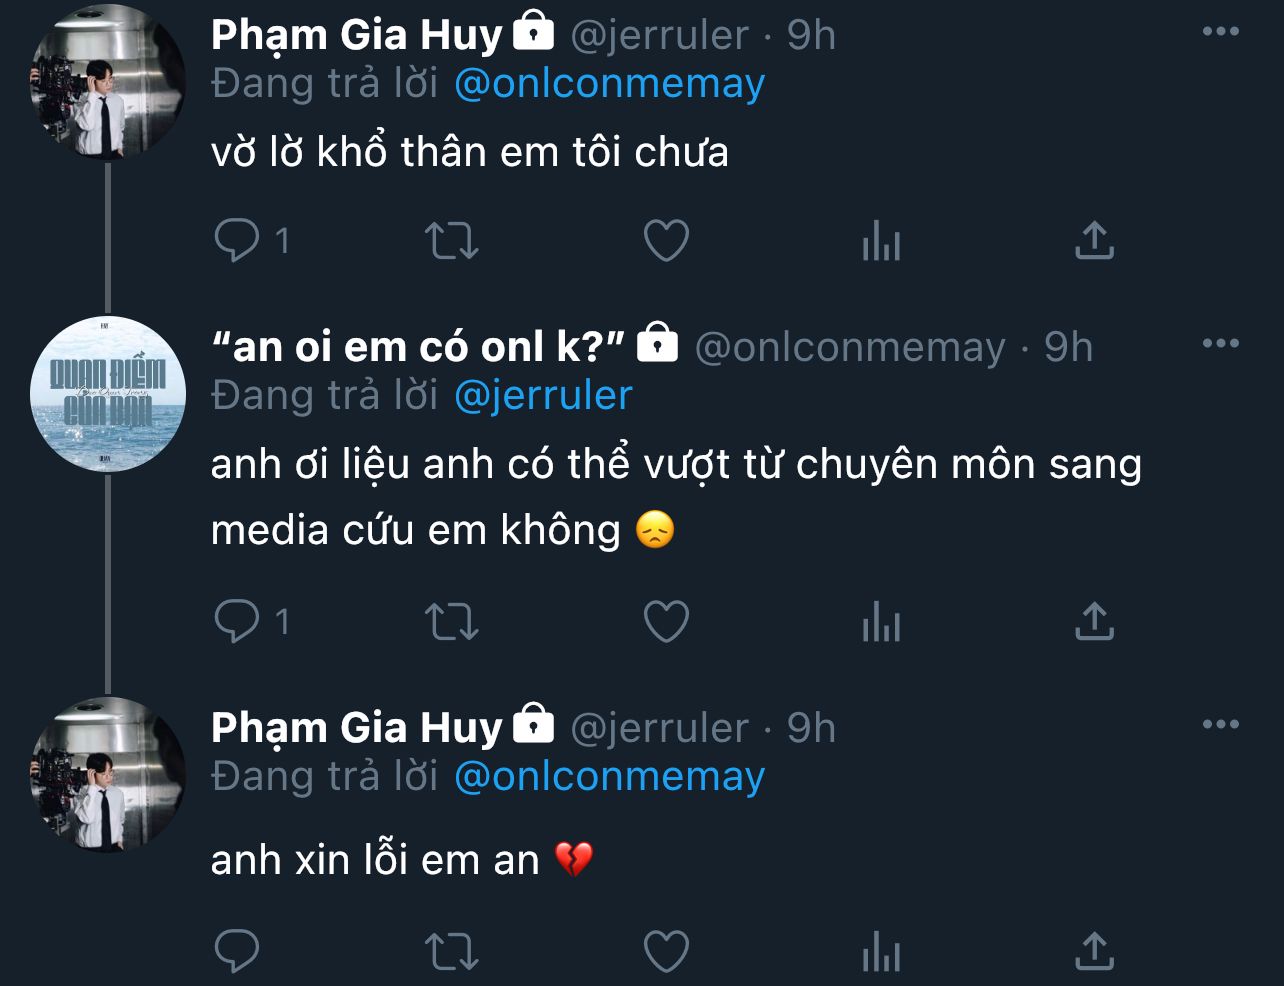
Task: View analytics for the first tweet
Action: coord(881,241)
